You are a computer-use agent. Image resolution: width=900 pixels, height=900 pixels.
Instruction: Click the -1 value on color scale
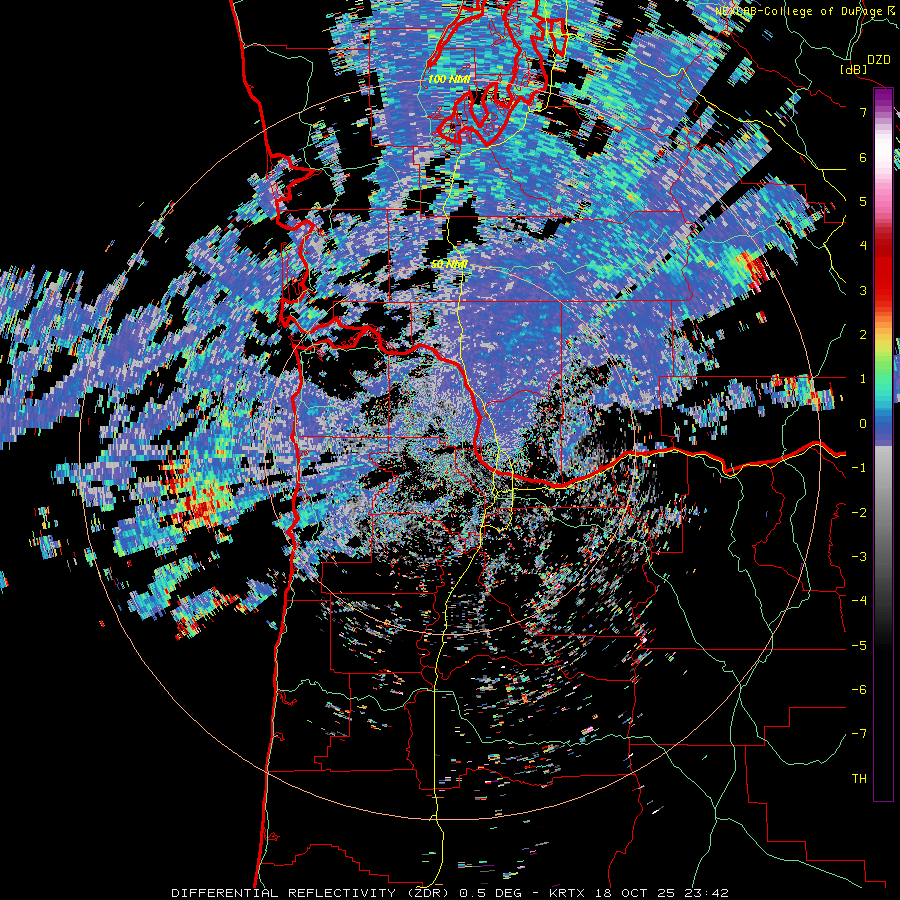point(859,468)
